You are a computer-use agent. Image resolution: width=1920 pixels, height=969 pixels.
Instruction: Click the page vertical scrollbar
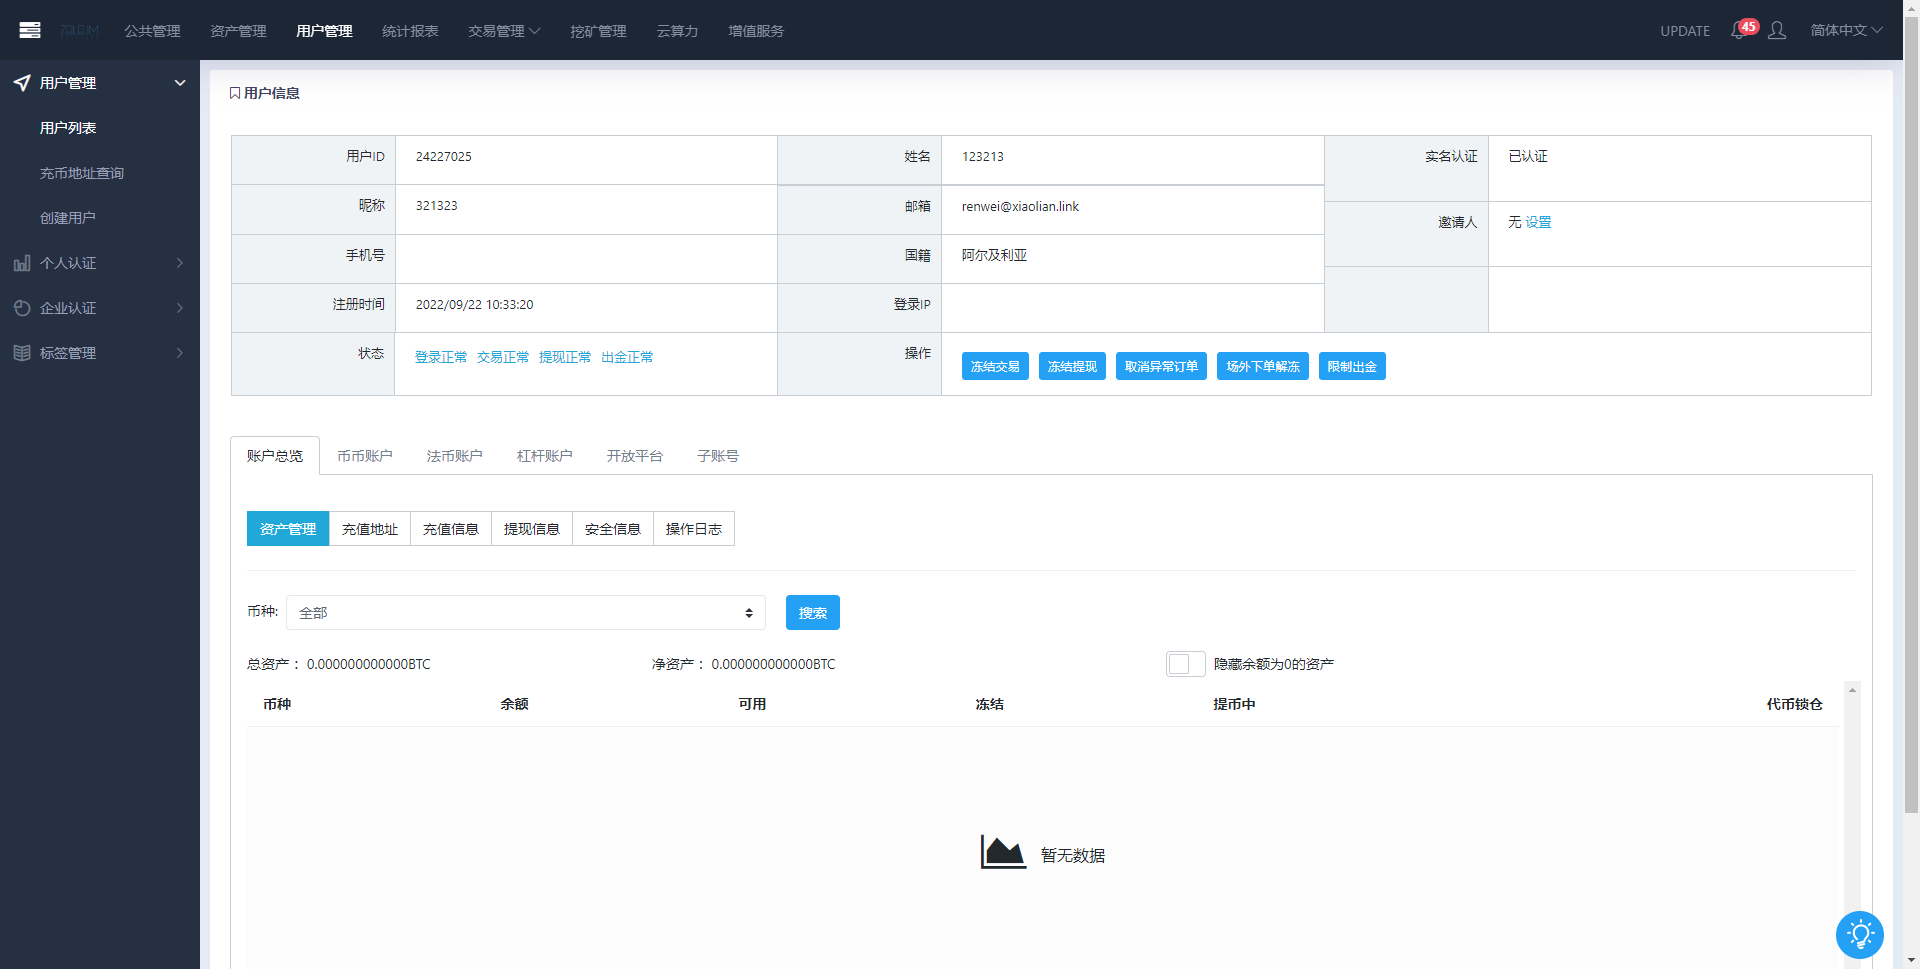pyautogui.click(x=1911, y=415)
